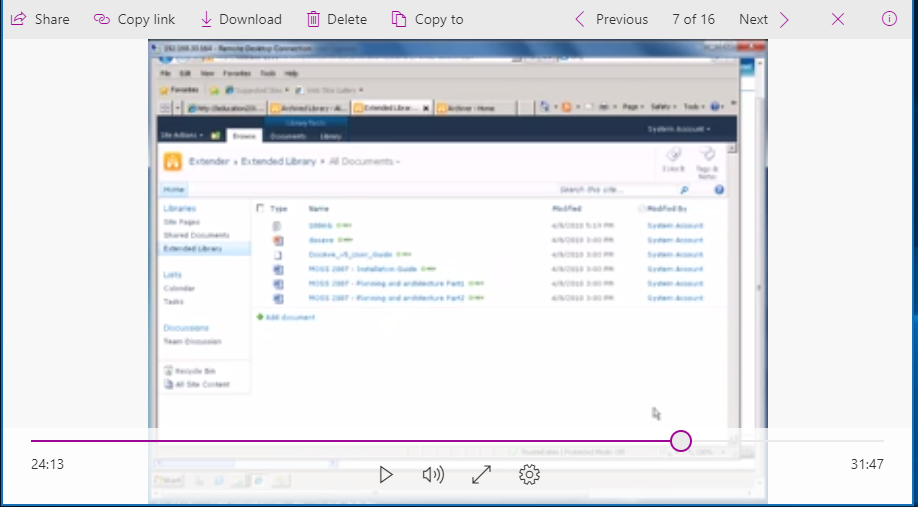Click the 31:47 total duration label
The height and width of the screenshot is (507, 918).
(x=867, y=464)
